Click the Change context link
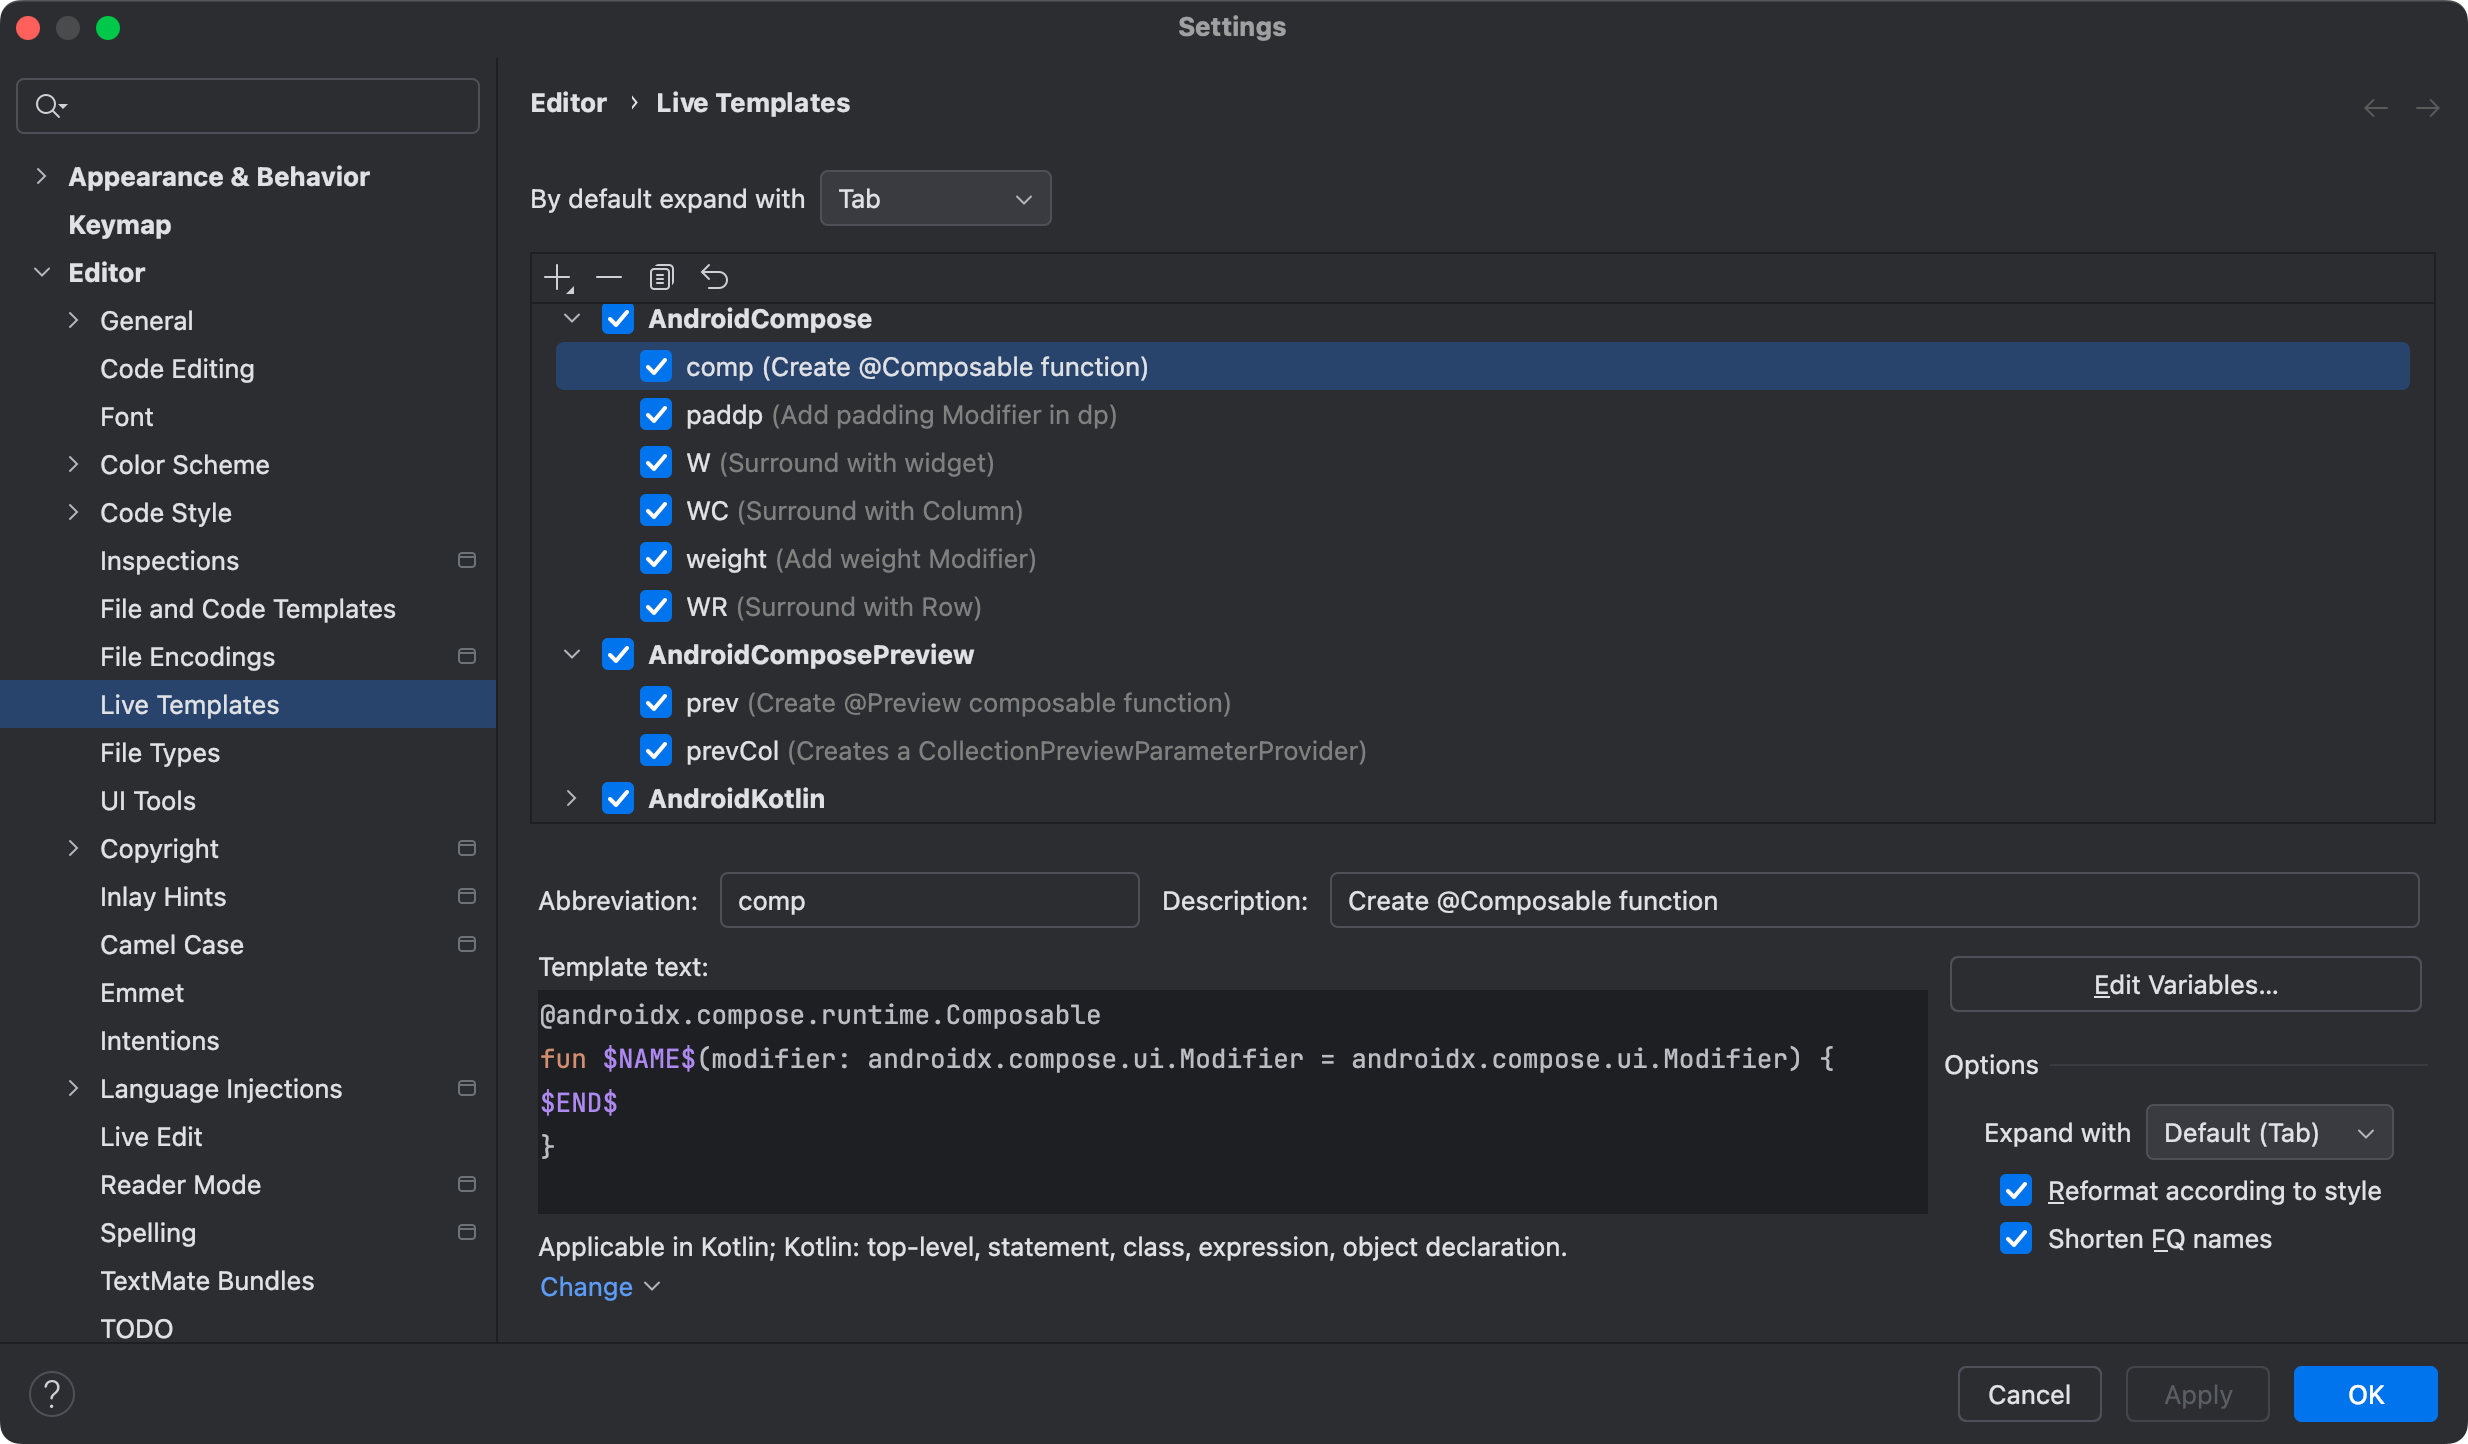The image size is (2468, 1444). tap(587, 1286)
